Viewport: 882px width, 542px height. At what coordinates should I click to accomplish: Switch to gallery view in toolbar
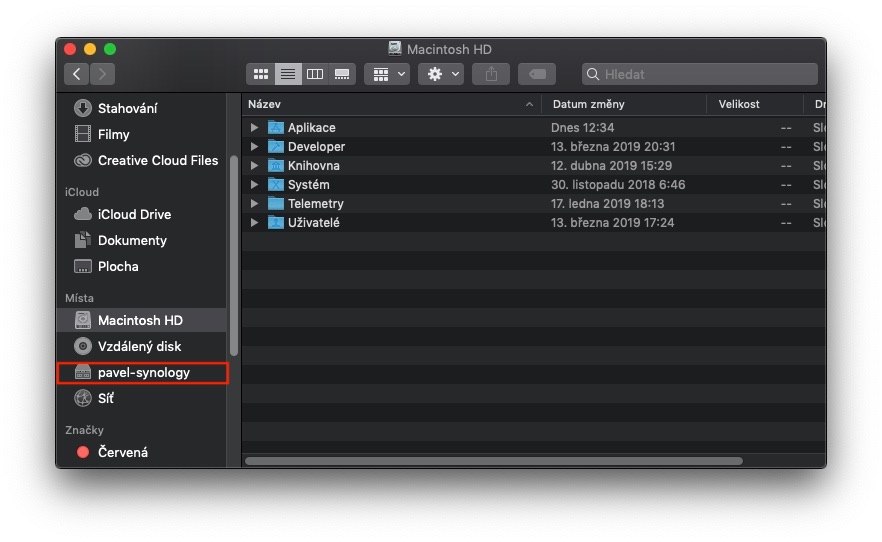click(x=342, y=74)
